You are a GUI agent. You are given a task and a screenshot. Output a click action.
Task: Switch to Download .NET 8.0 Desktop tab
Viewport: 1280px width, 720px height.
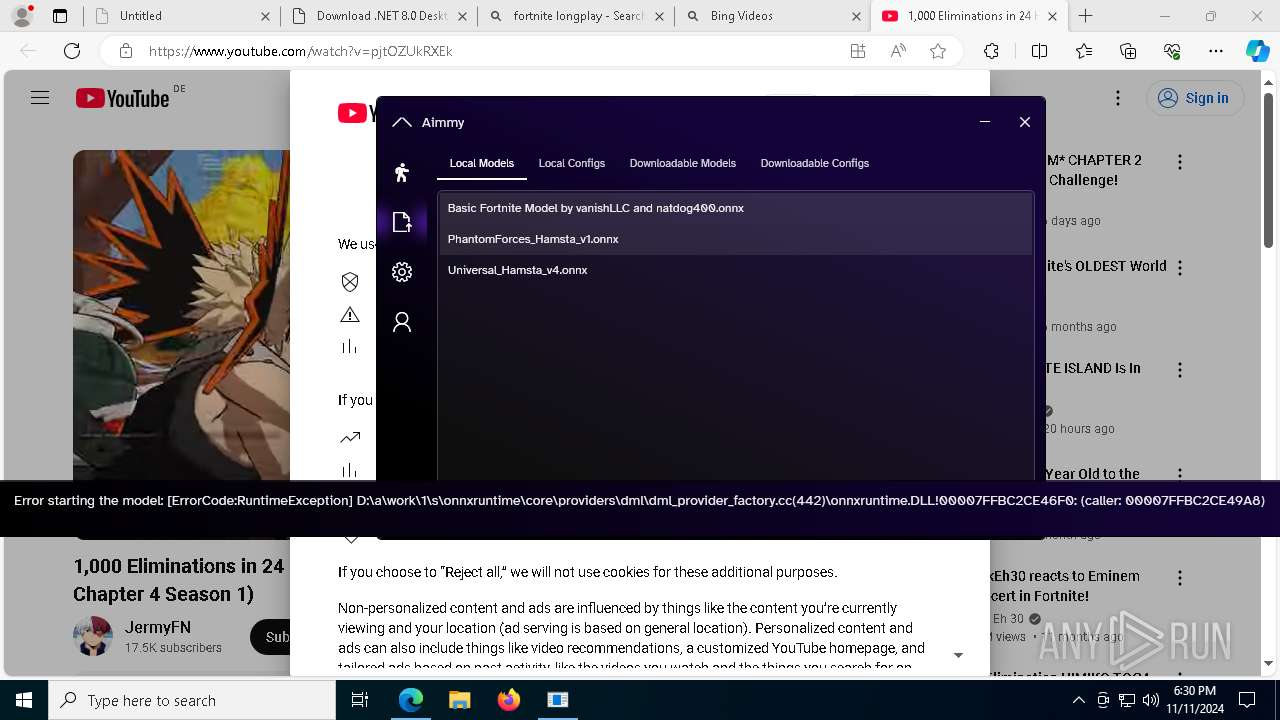[377, 16]
